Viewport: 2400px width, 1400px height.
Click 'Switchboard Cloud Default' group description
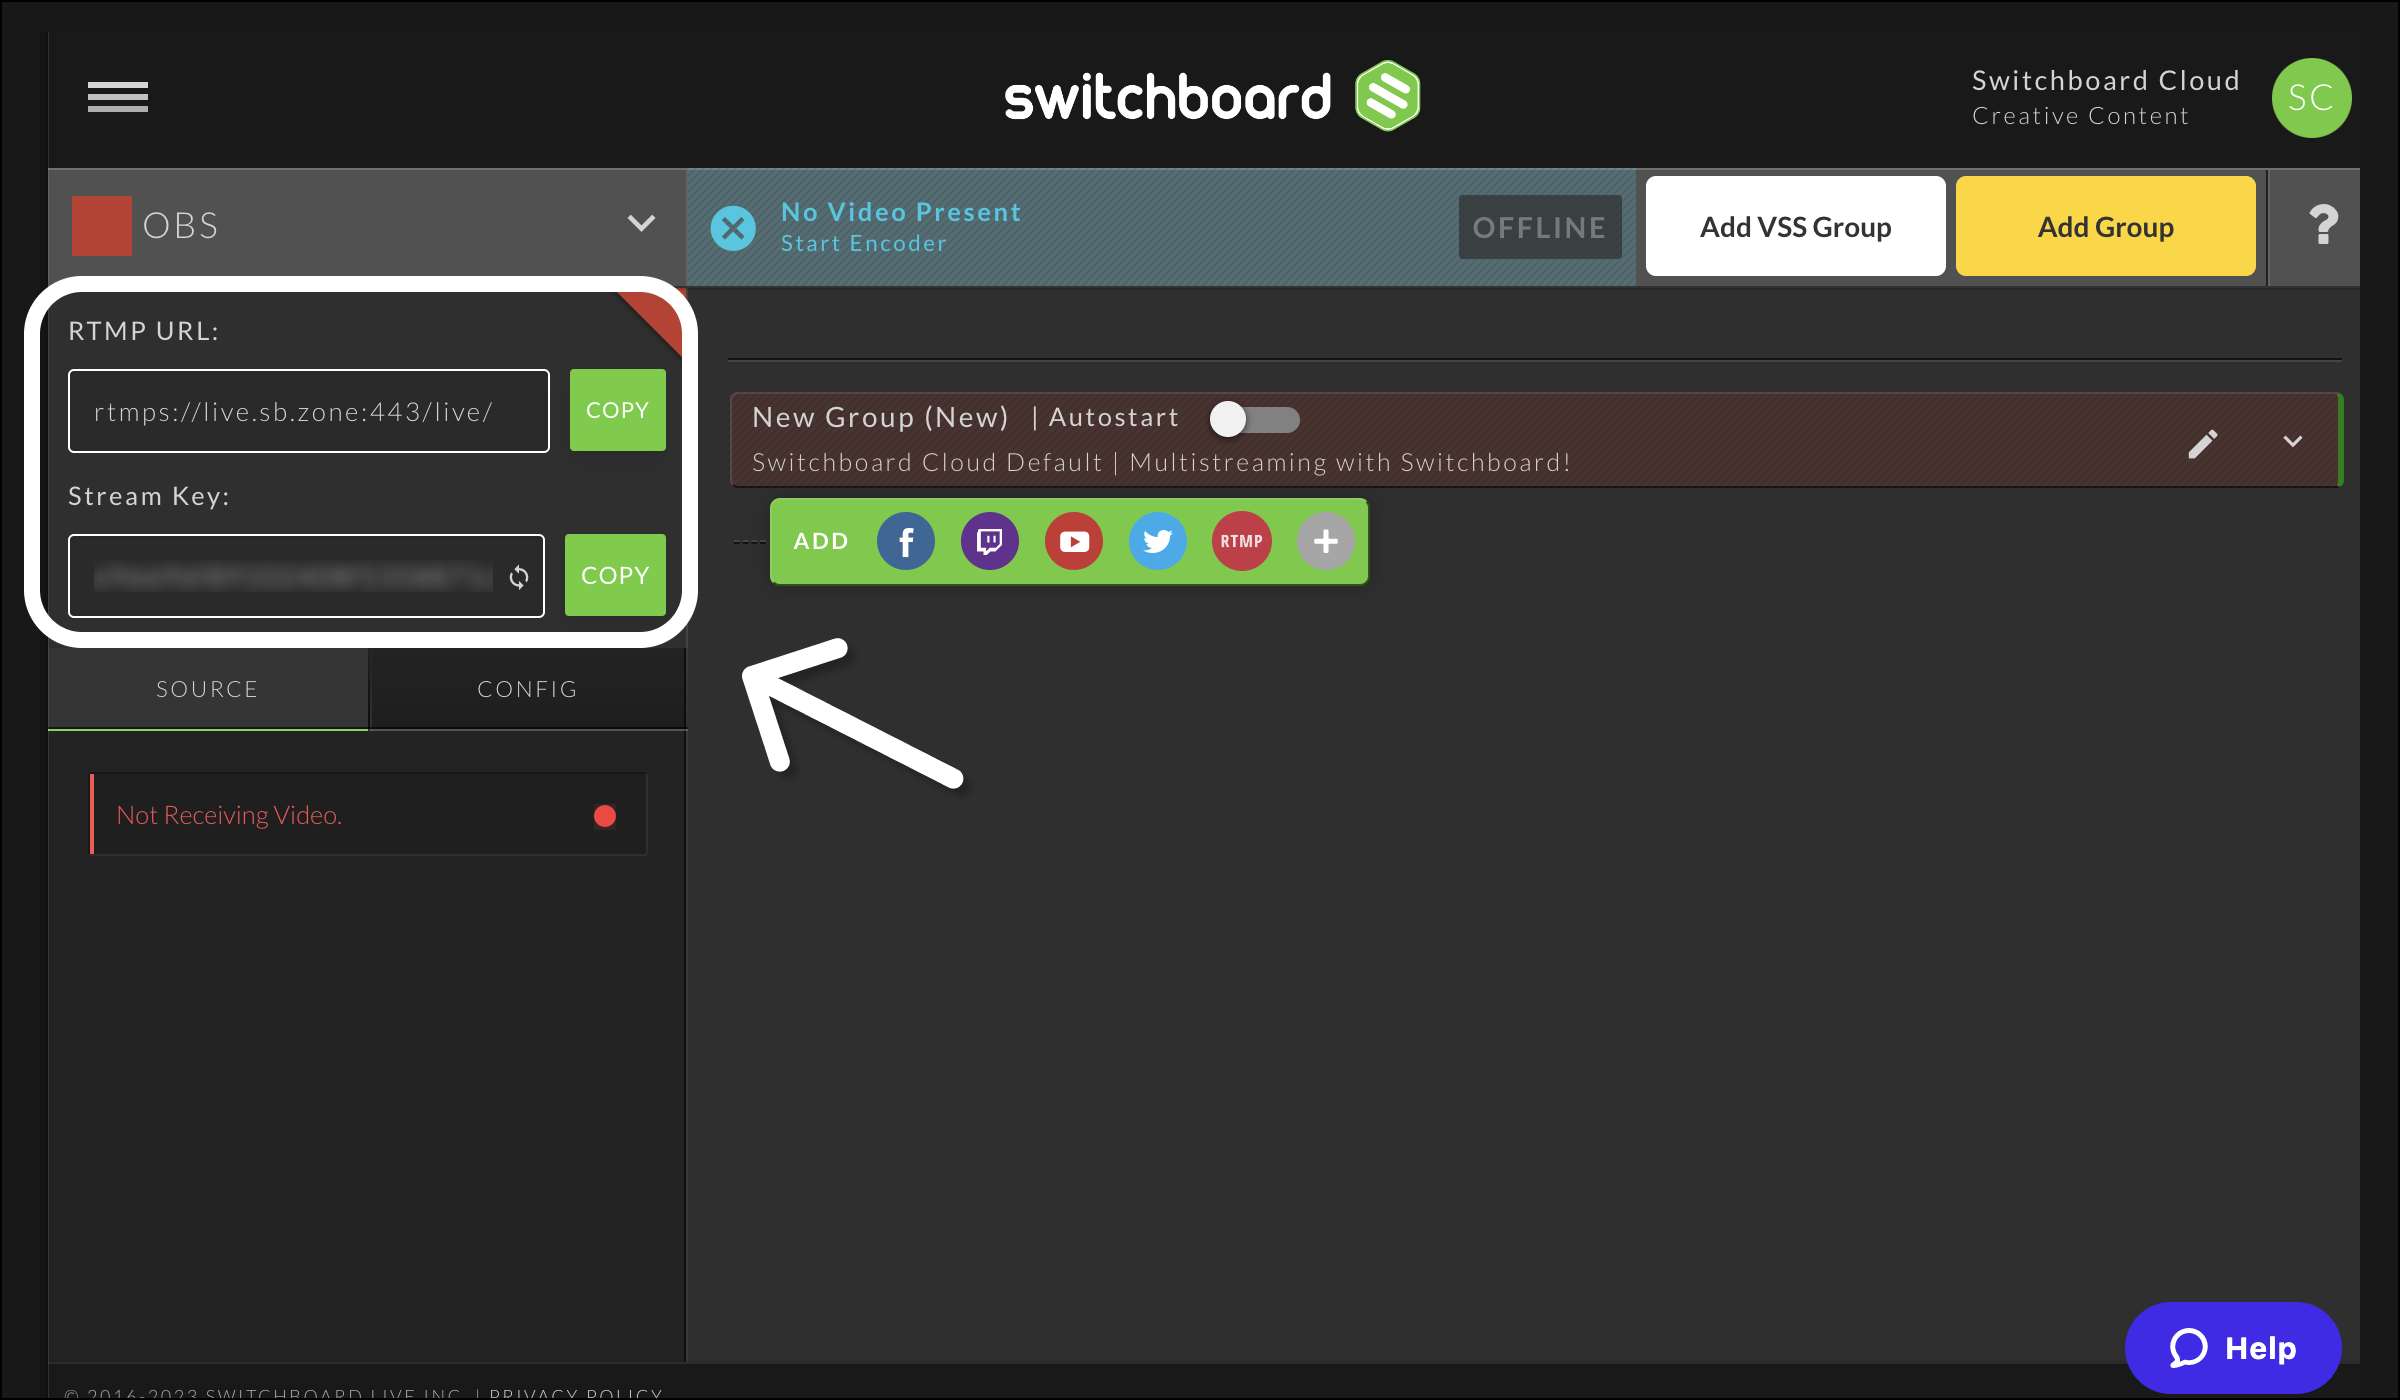927,462
